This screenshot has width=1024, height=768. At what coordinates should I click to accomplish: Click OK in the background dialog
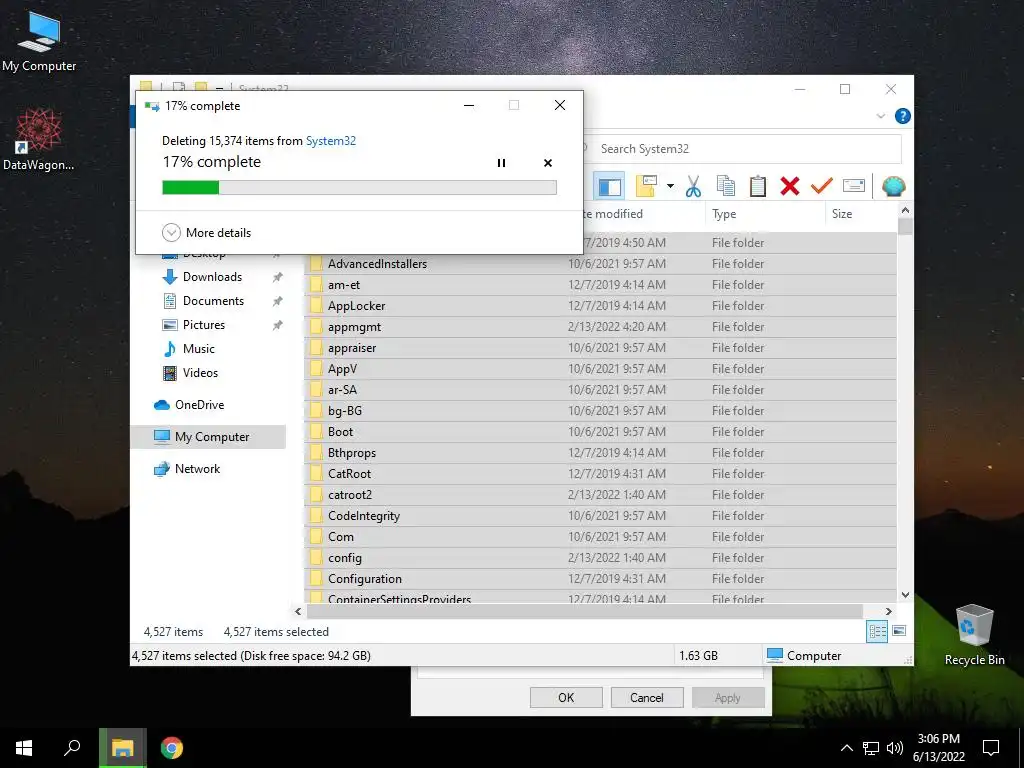coord(566,697)
